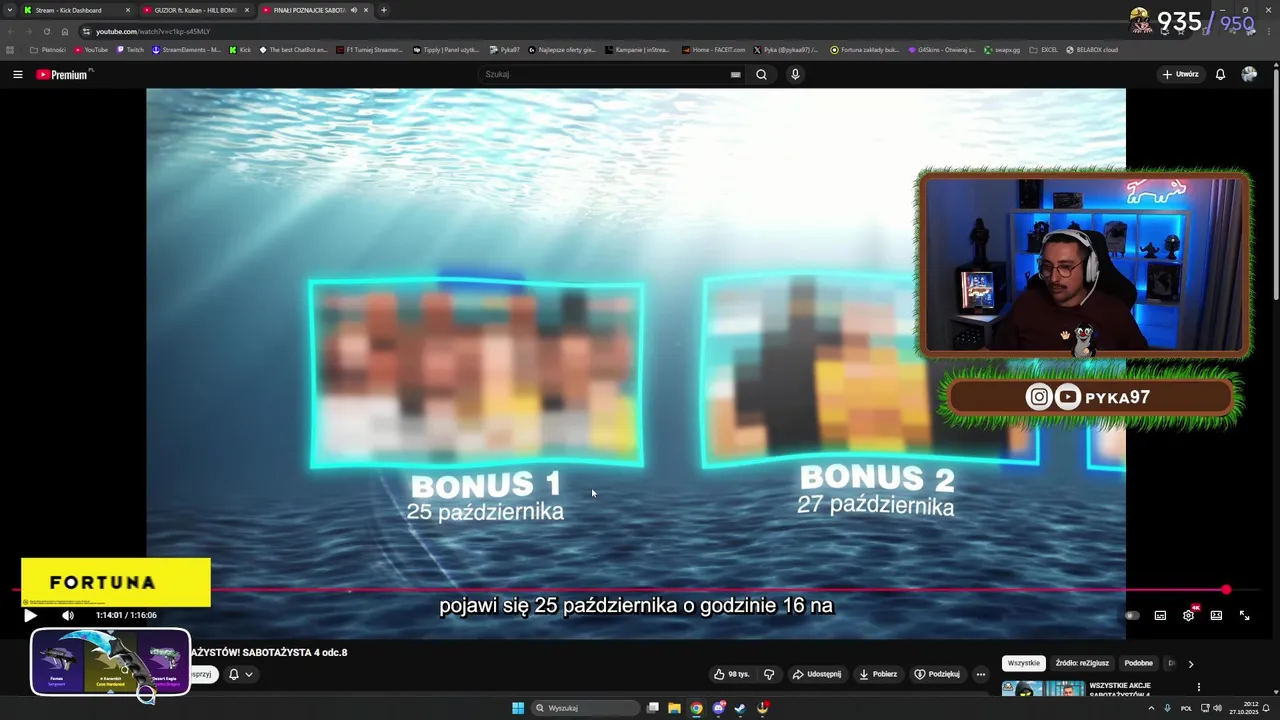Viewport: 1280px width, 720px height.
Task: Dislike the video
Action: tap(769, 674)
